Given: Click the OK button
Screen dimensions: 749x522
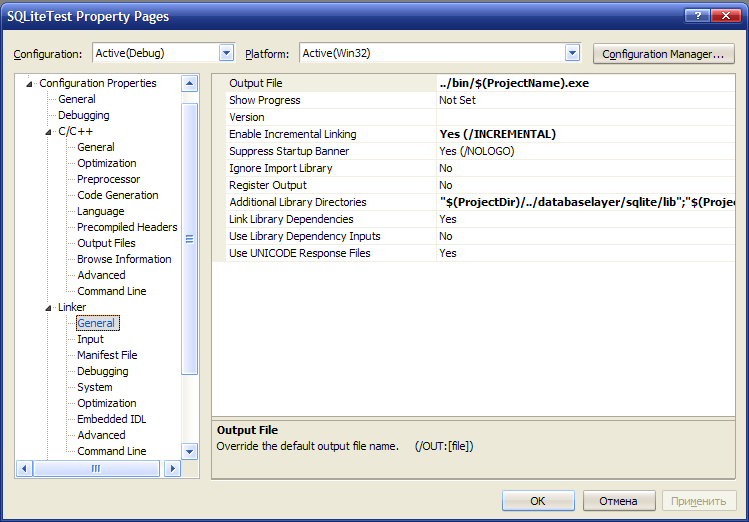Looking at the screenshot, I should [538, 501].
